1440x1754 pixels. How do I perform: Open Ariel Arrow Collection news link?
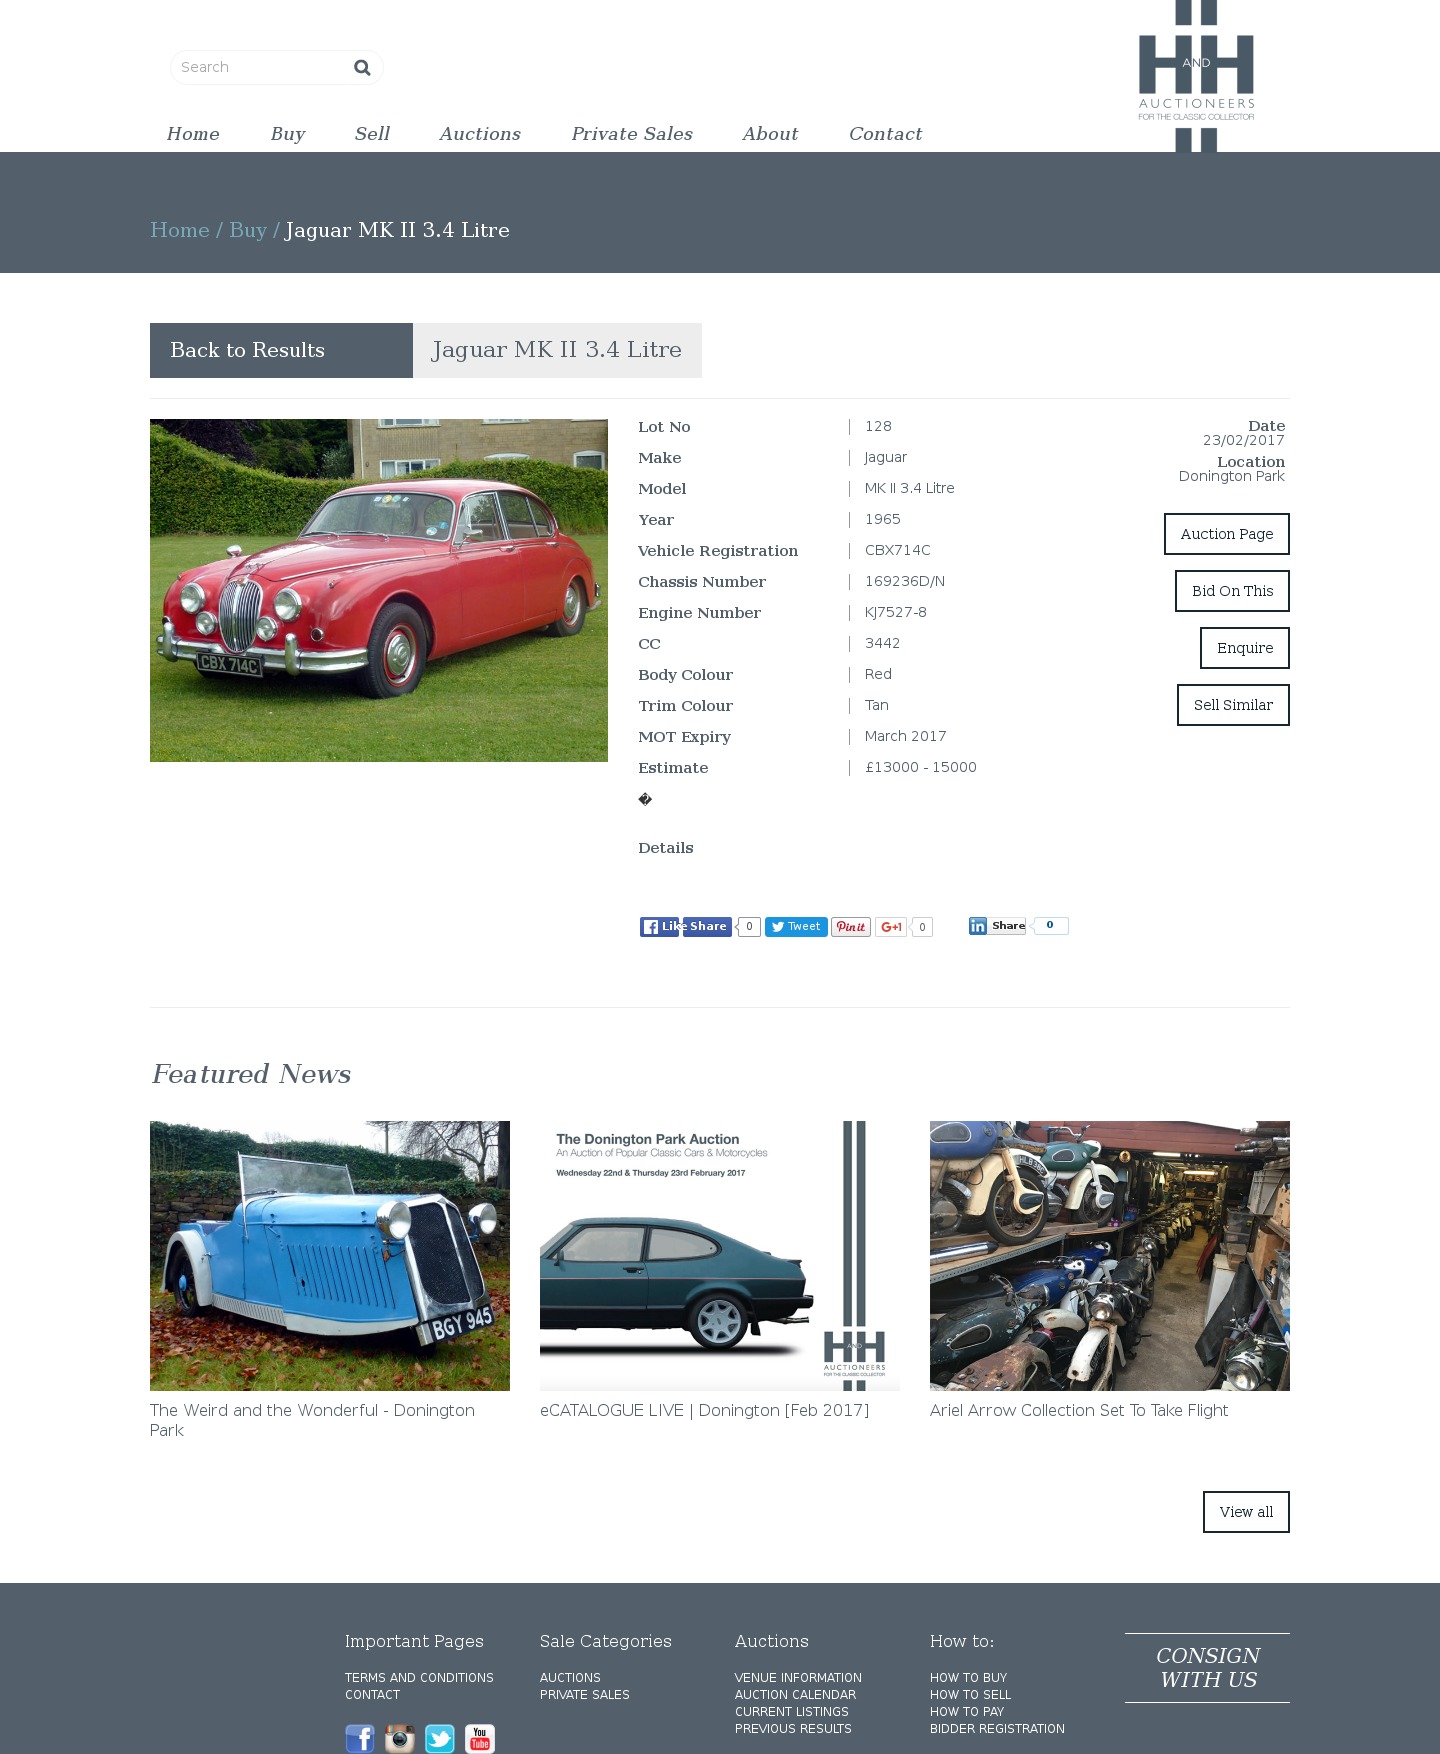coord(1079,1410)
